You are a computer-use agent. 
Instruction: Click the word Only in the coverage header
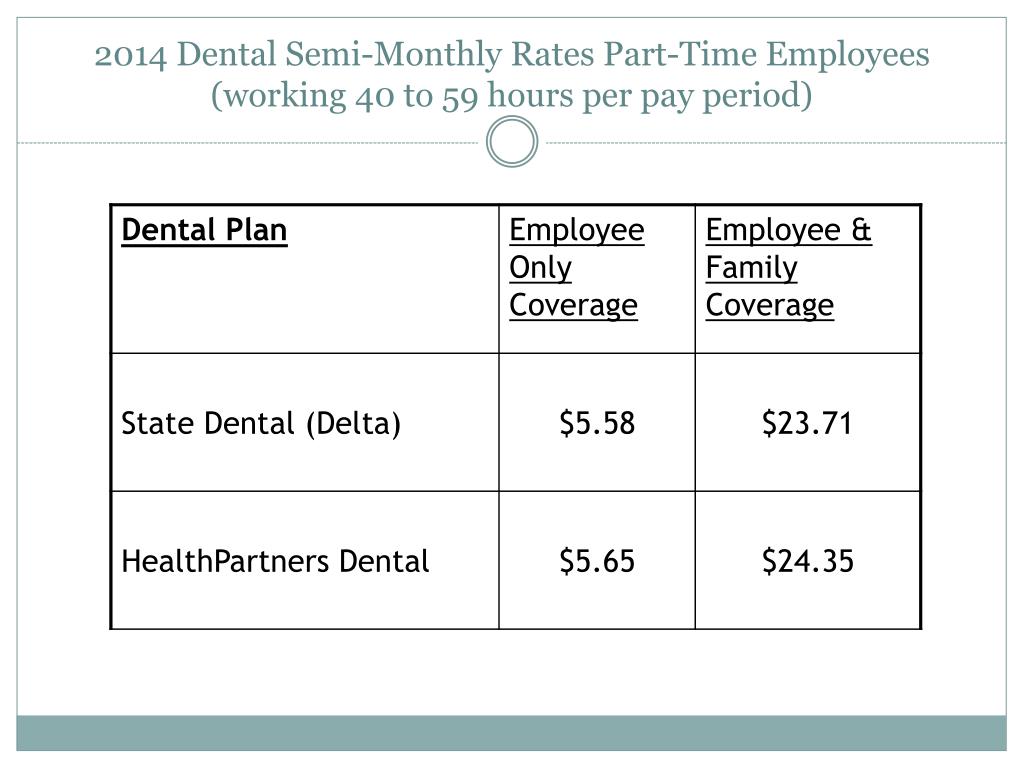pos(540,268)
